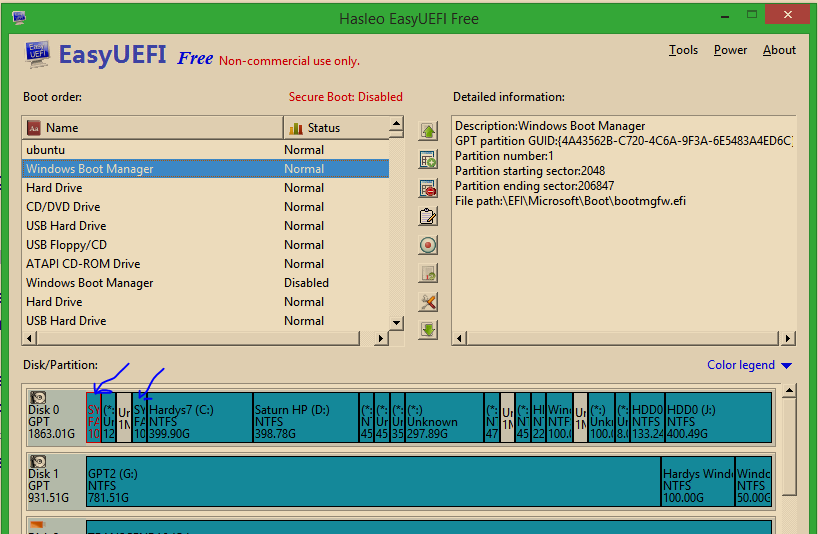The image size is (818, 534).
Task: Click the create new entry icon
Action: coord(428,160)
